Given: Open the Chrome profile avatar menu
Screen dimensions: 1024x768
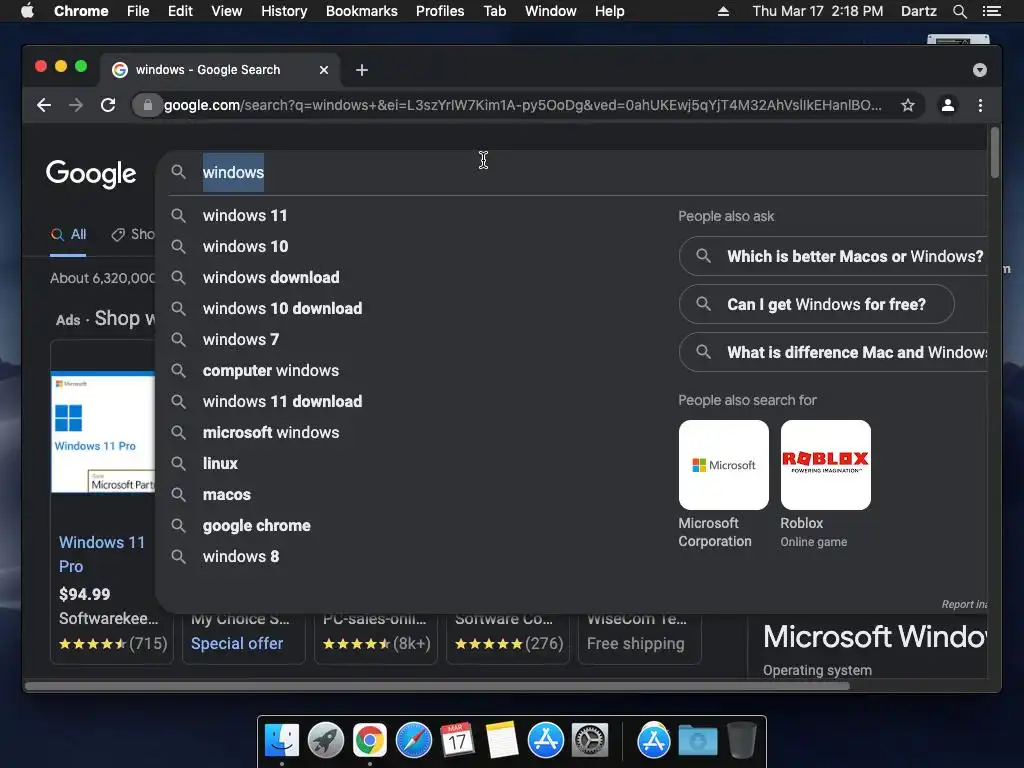Looking at the screenshot, I should (948, 105).
